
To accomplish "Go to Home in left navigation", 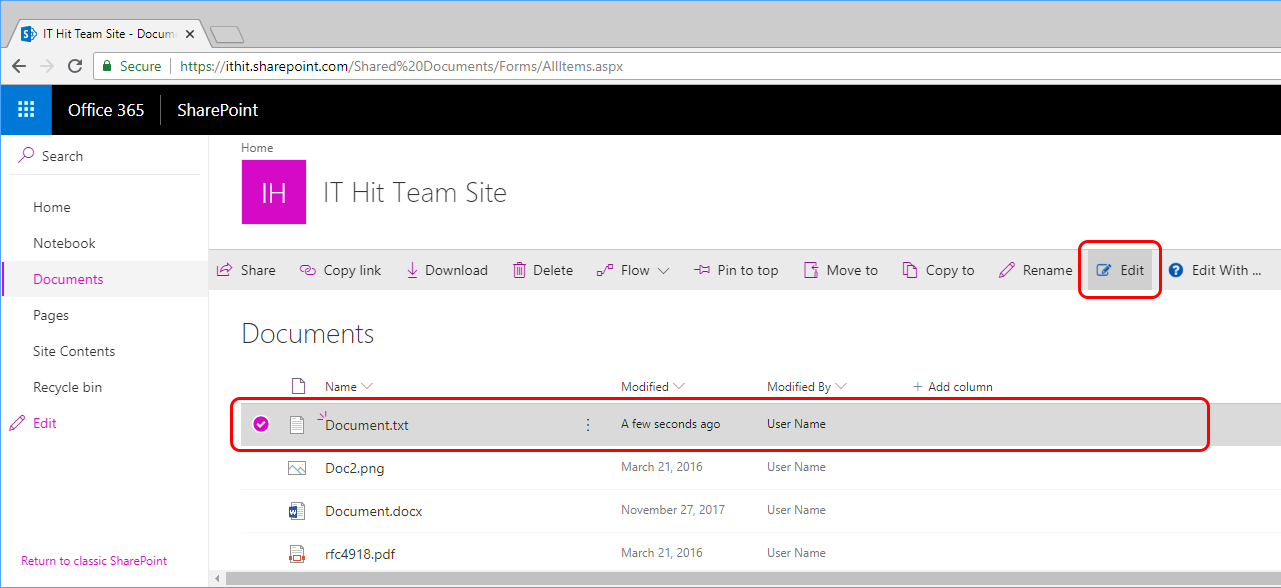I will (52, 207).
